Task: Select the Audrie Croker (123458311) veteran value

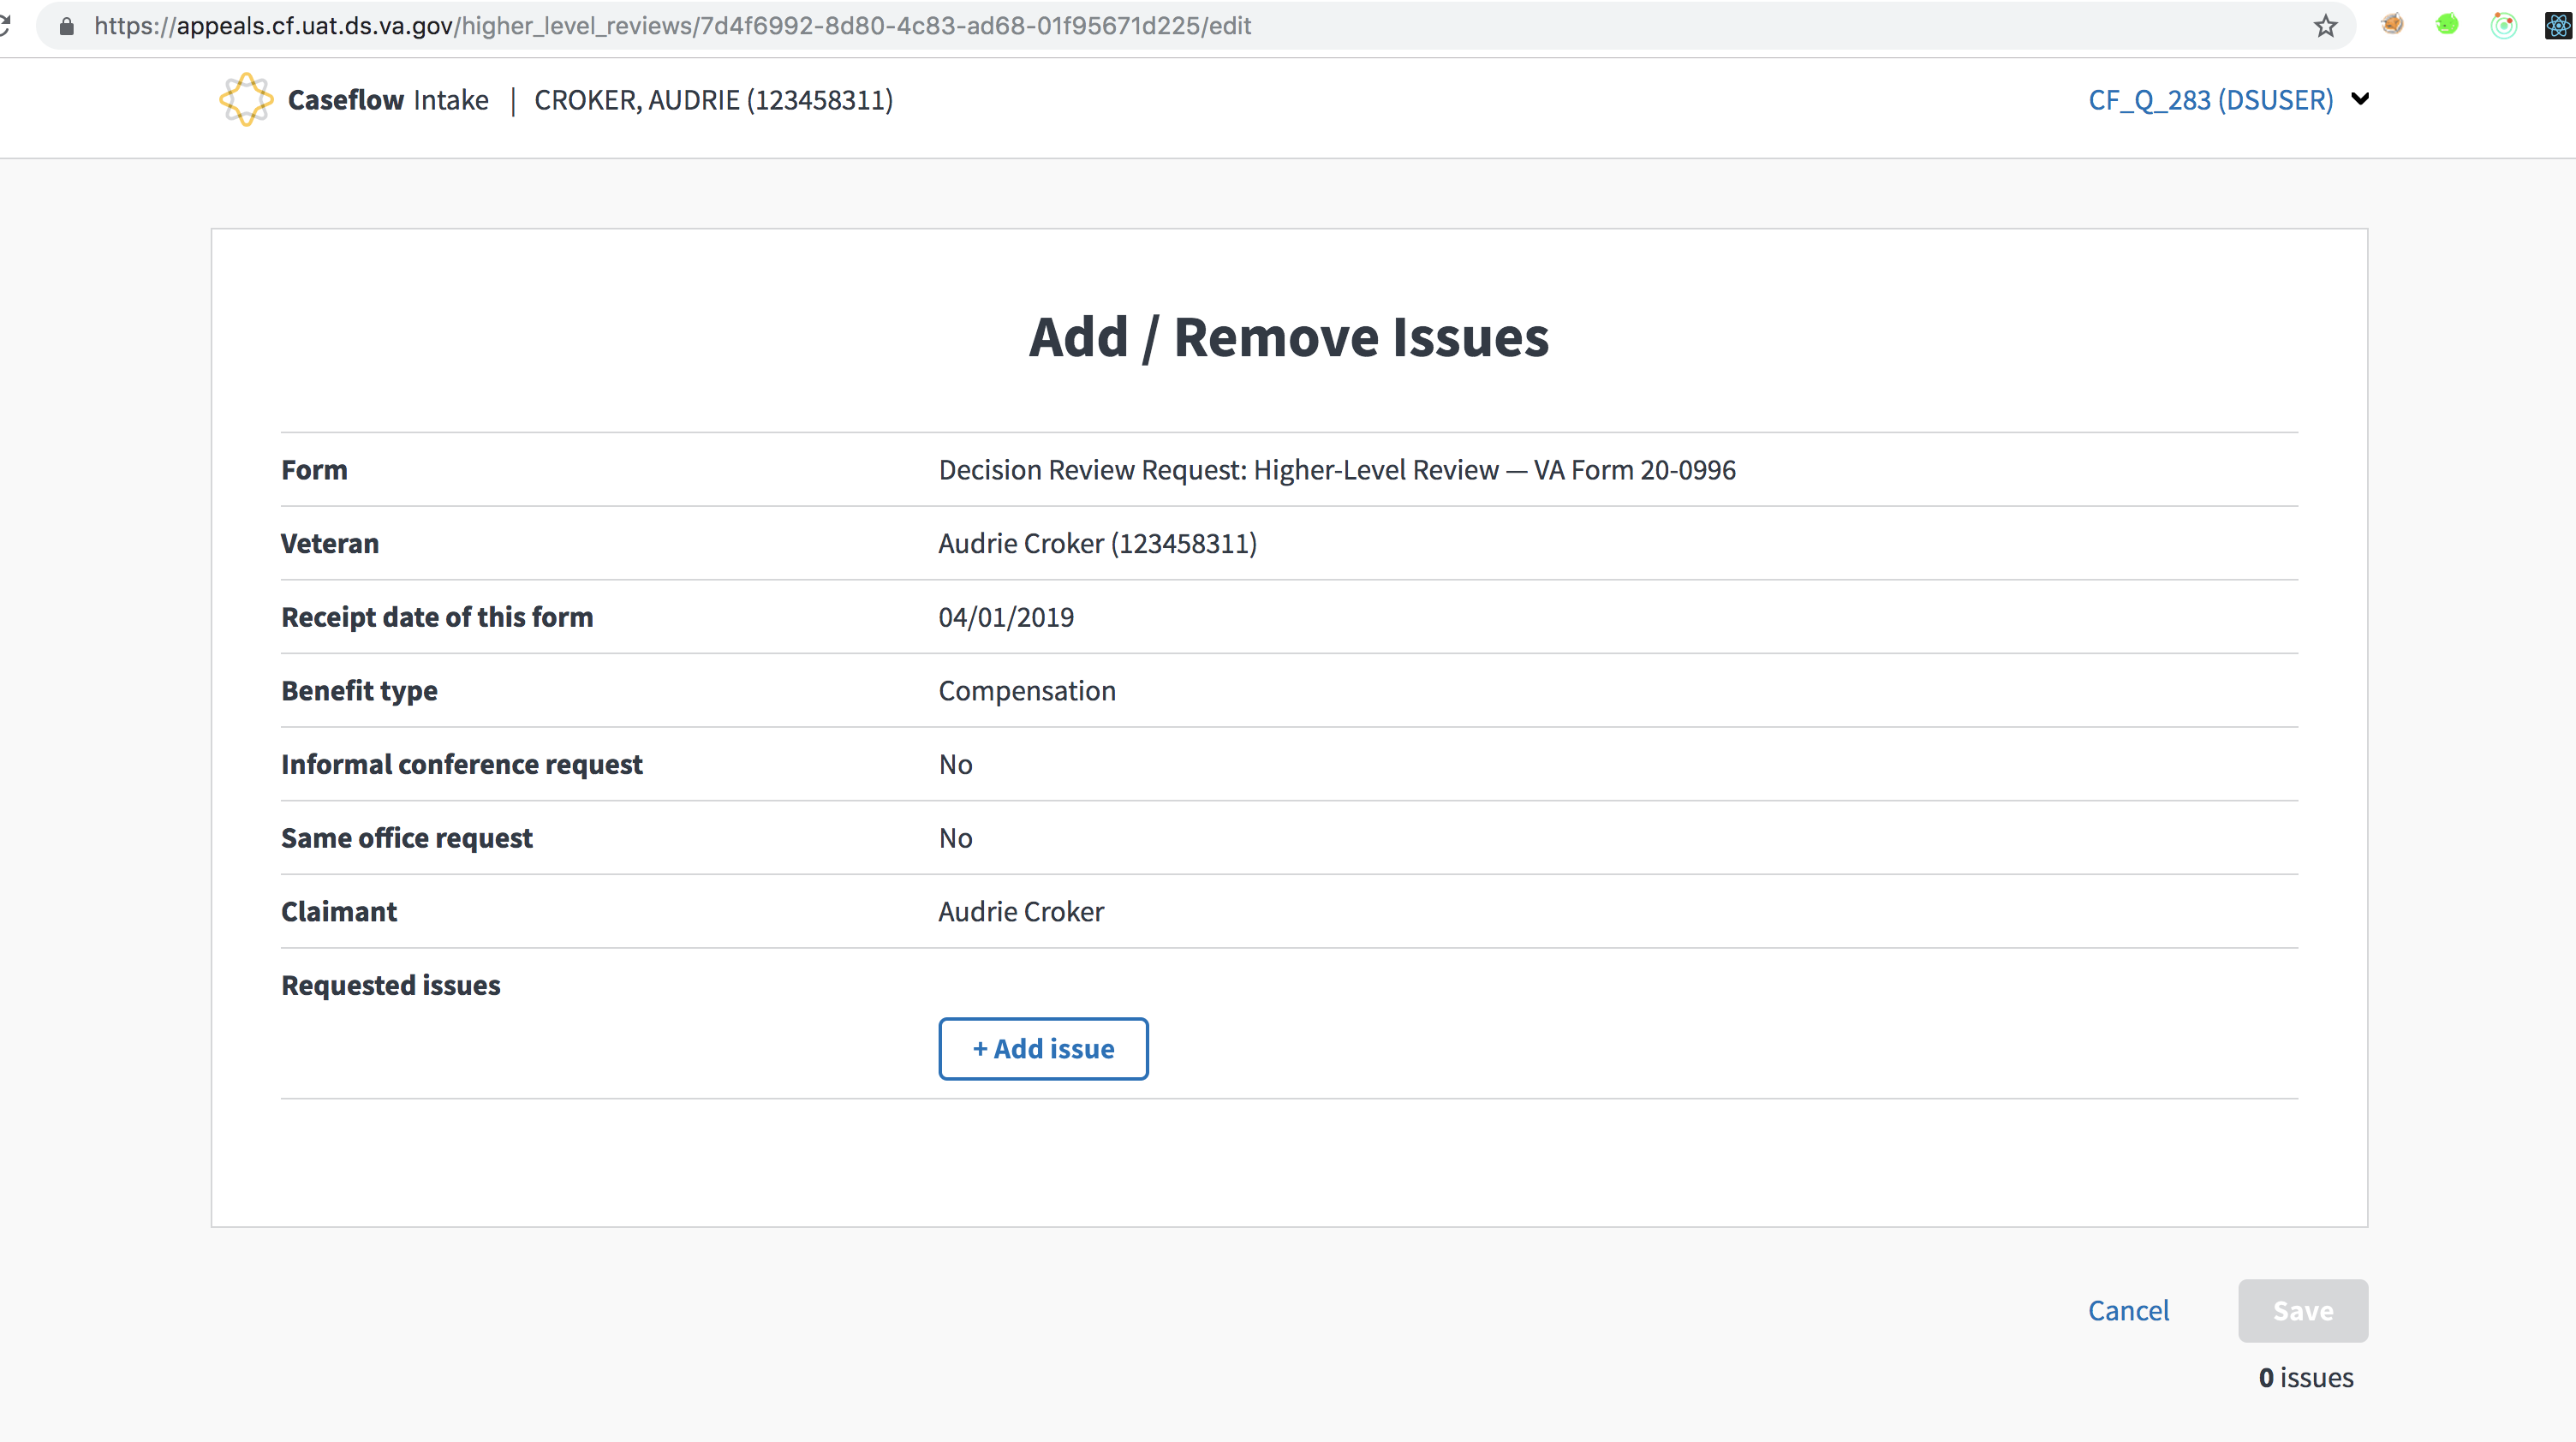Action: coord(1098,544)
